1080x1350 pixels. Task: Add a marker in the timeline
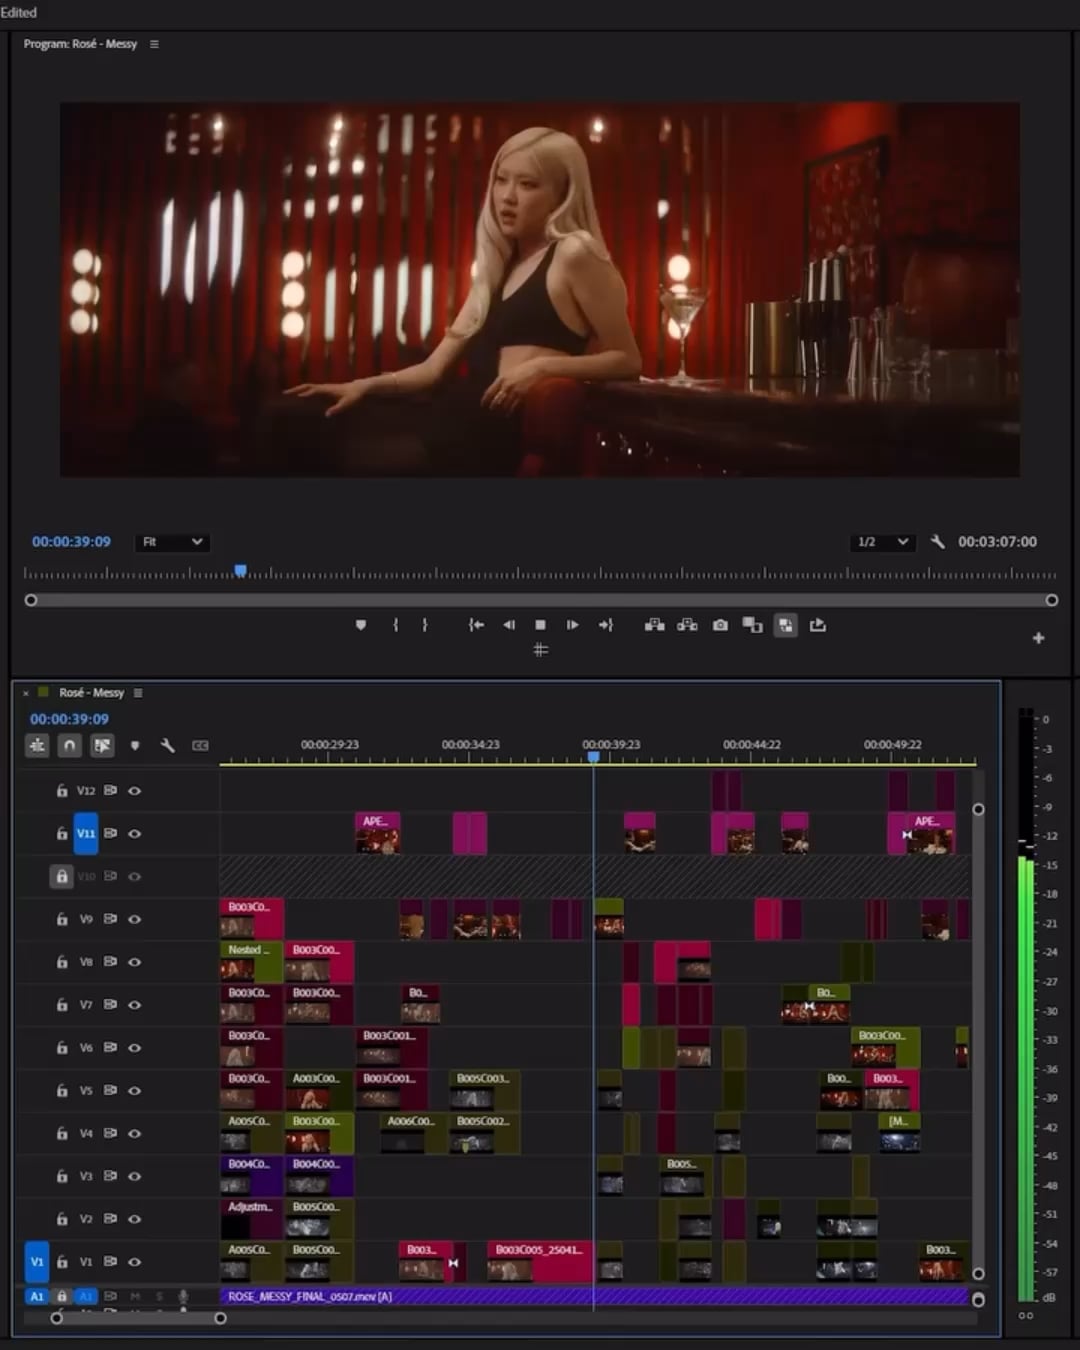pos(135,745)
